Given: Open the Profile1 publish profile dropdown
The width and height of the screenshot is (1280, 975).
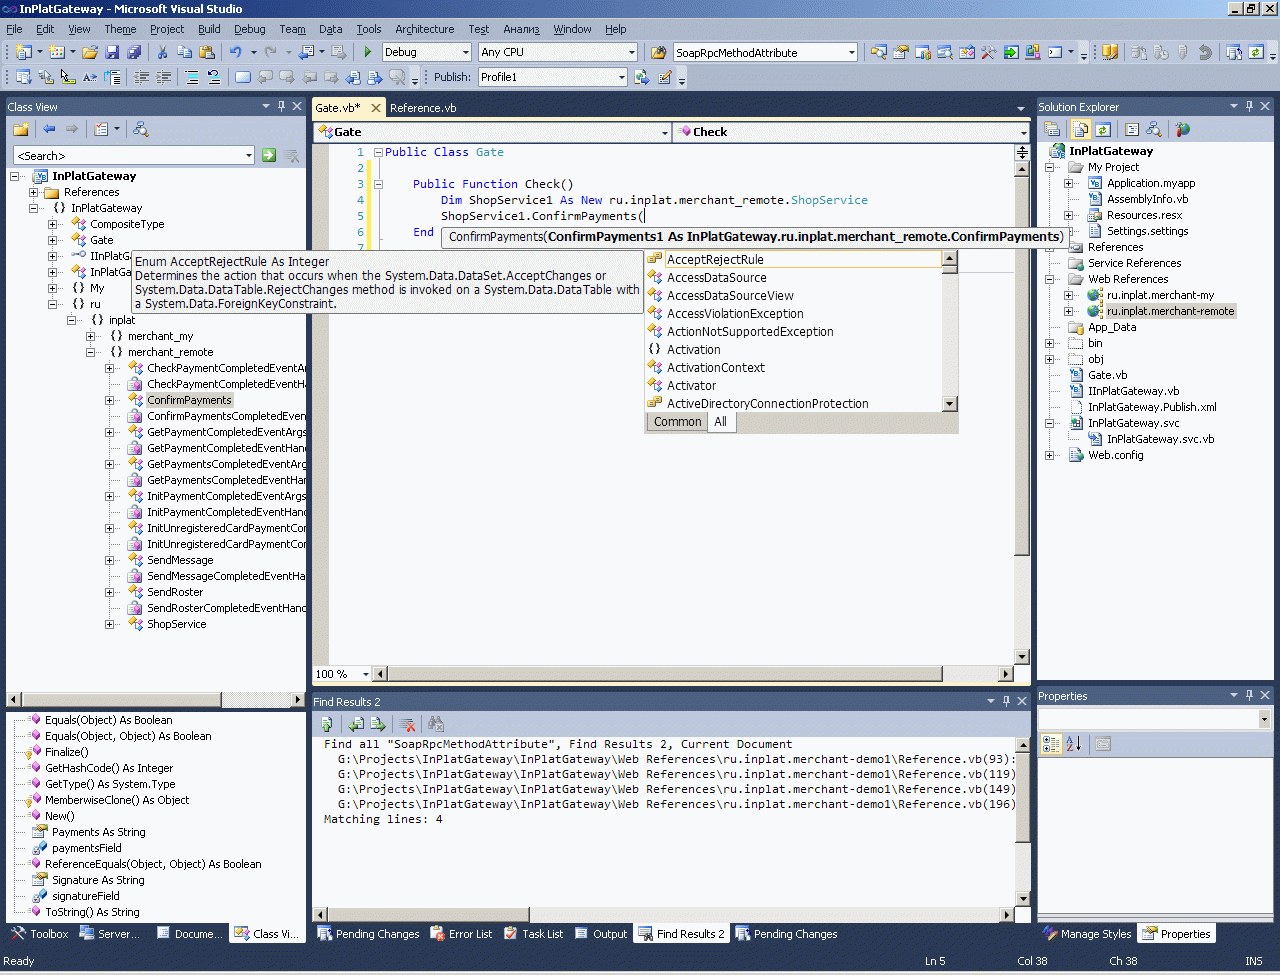Looking at the screenshot, I should click(621, 77).
